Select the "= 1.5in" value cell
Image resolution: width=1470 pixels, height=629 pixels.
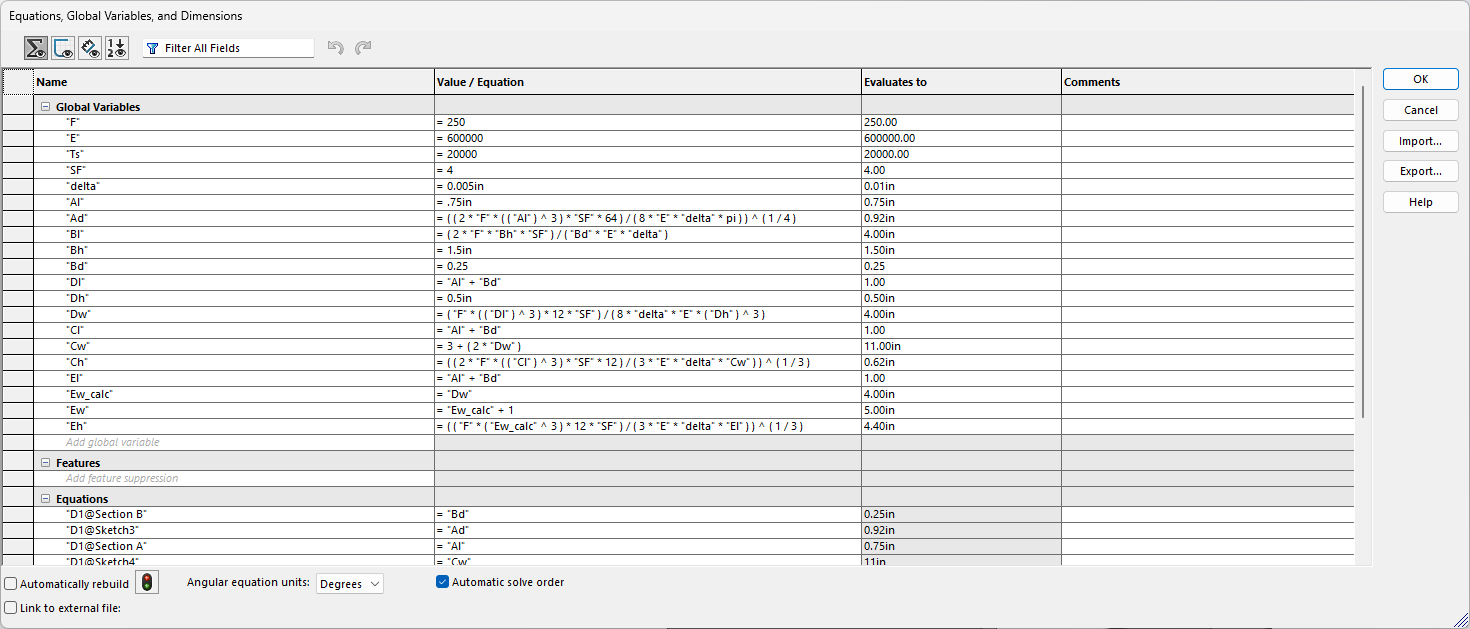pyautogui.click(x=647, y=250)
